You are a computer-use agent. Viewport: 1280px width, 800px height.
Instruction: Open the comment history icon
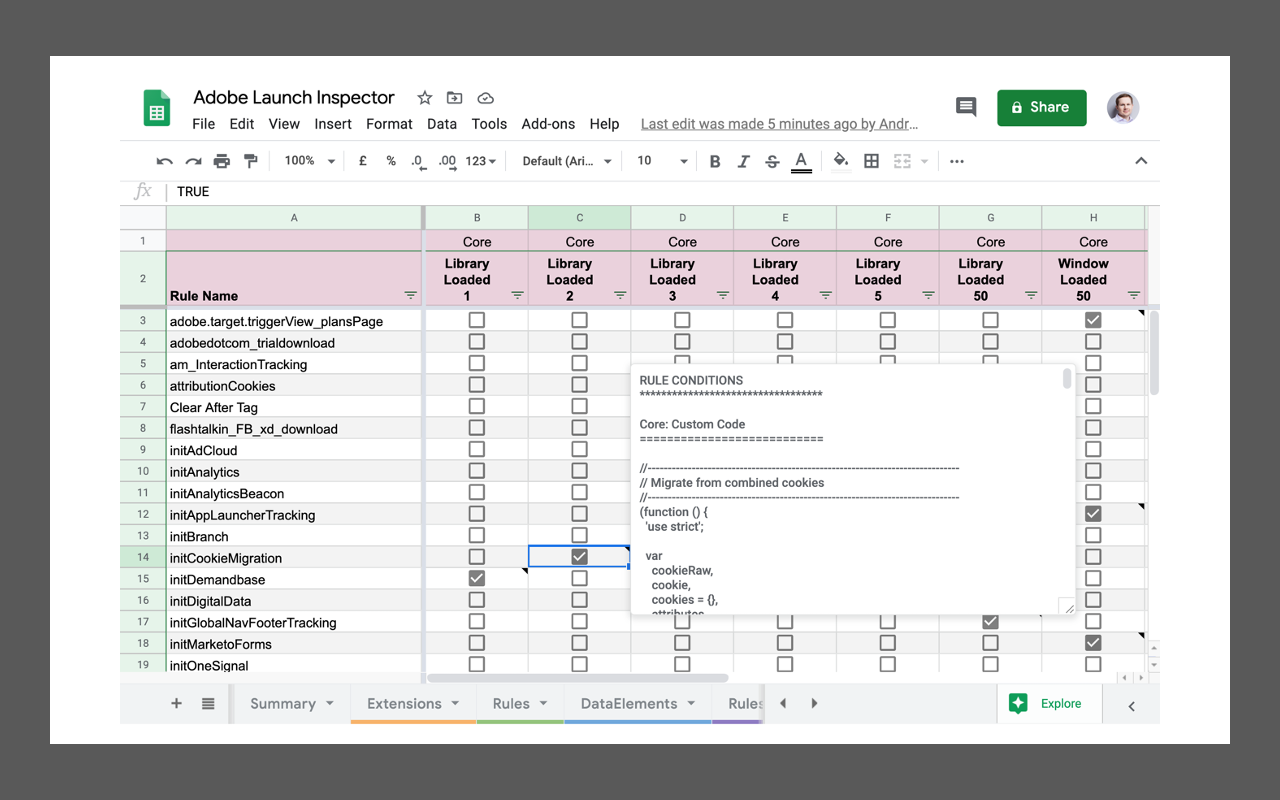click(x=966, y=107)
